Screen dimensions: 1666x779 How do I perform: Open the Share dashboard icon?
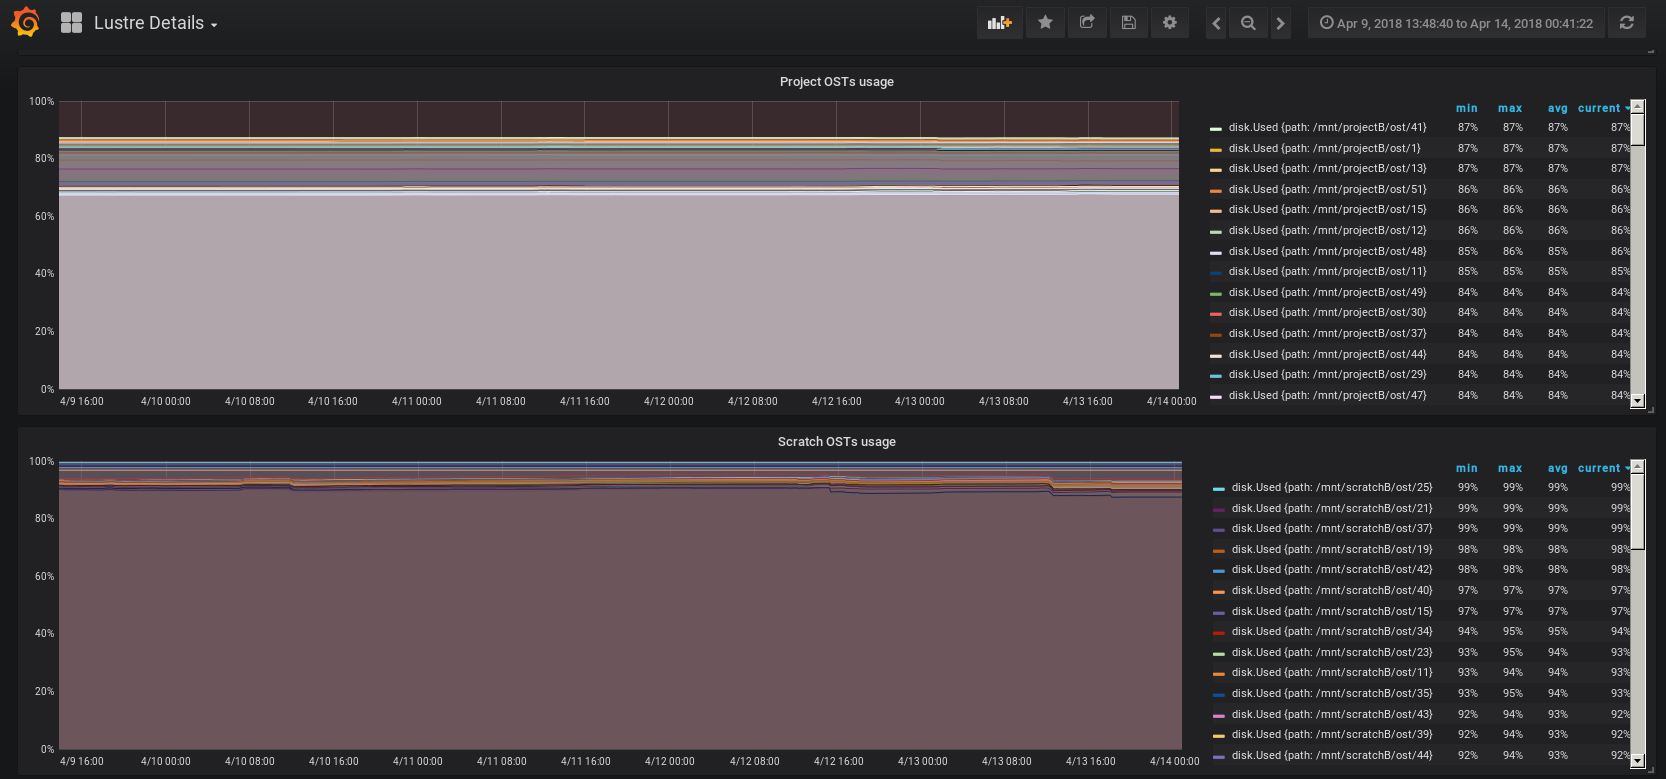(x=1087, y=23)
